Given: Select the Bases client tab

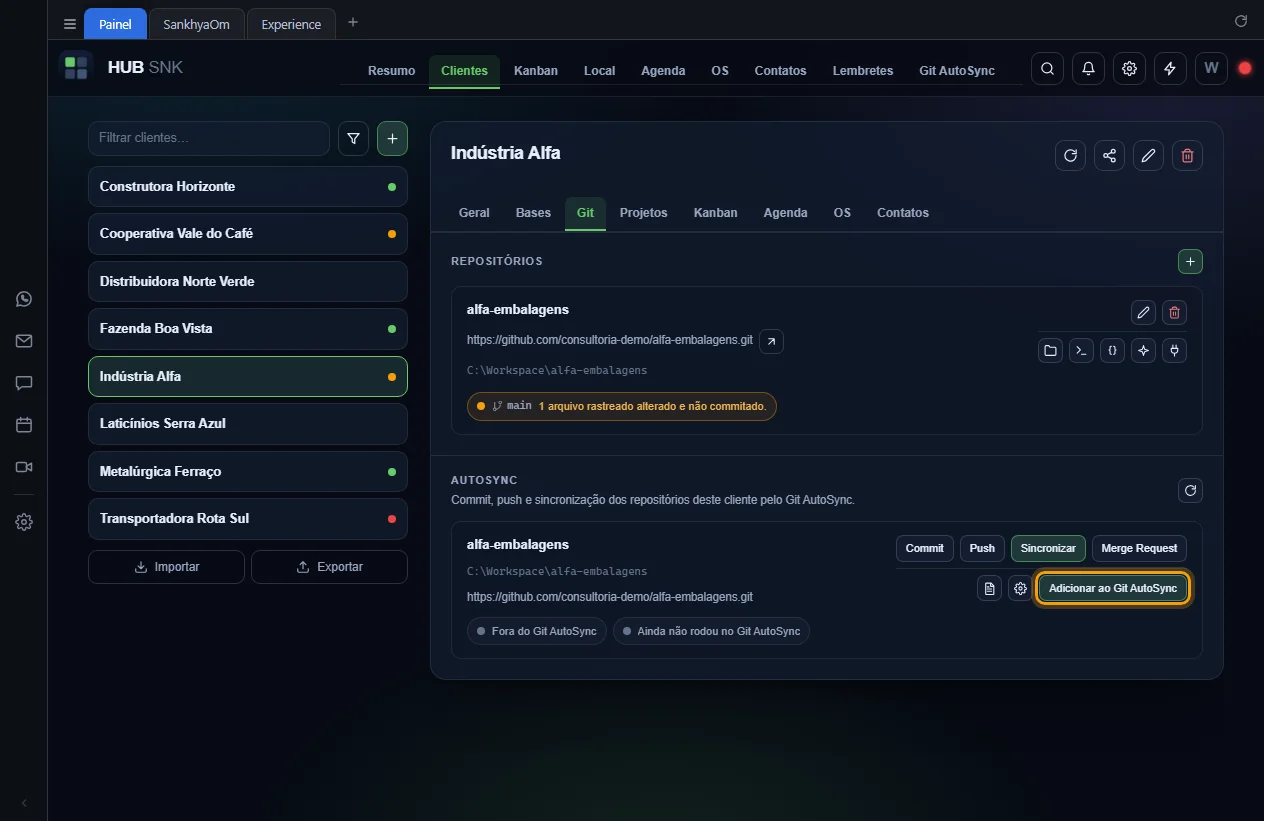Looking at the screenshot, I should (x=533, y=213).
